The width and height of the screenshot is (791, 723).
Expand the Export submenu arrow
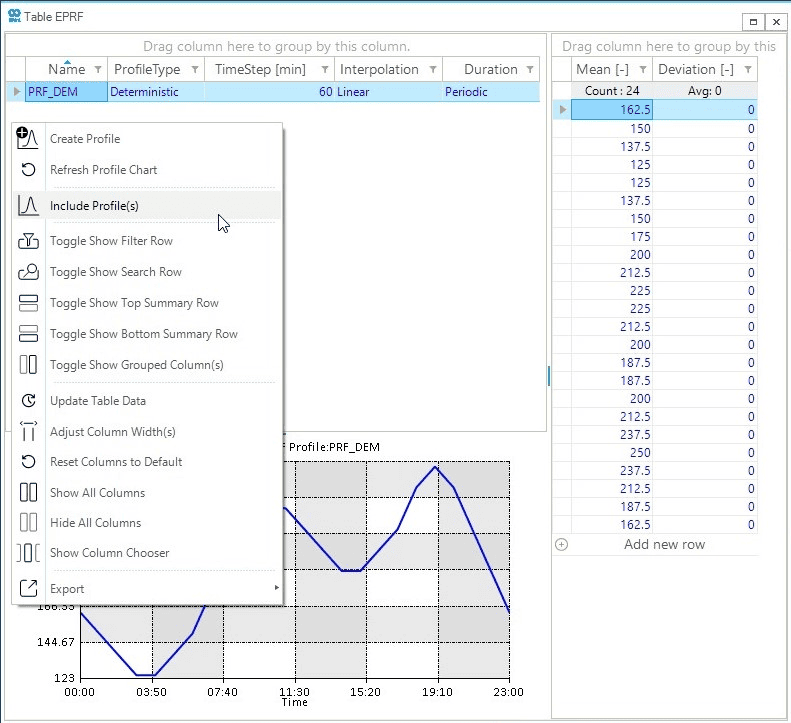coord(277,588)
